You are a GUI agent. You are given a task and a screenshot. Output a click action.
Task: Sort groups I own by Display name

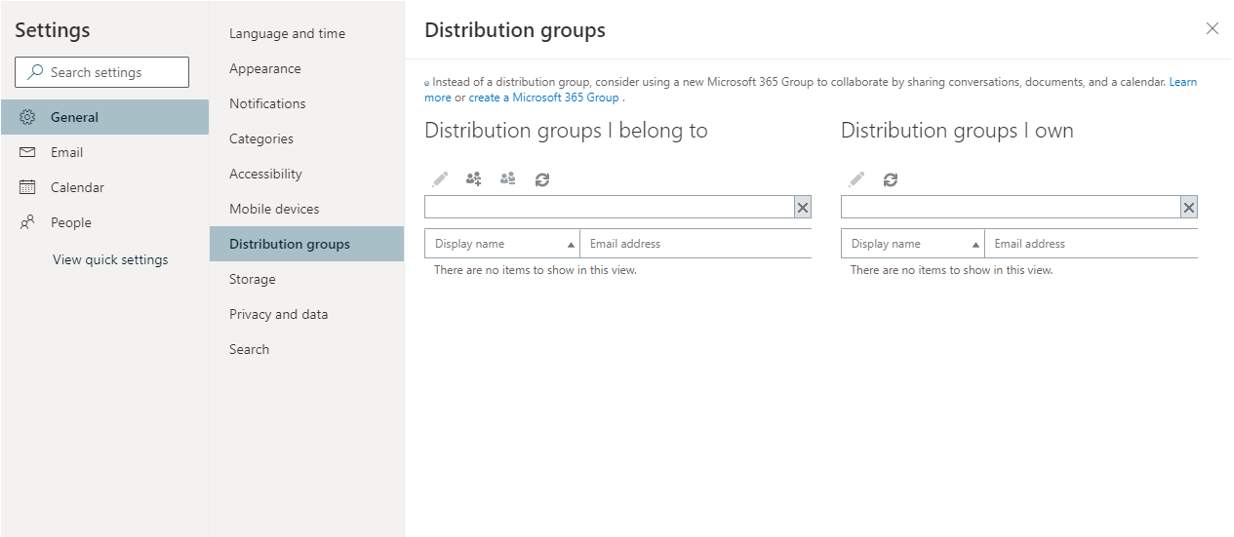click(x=912, y=244)
